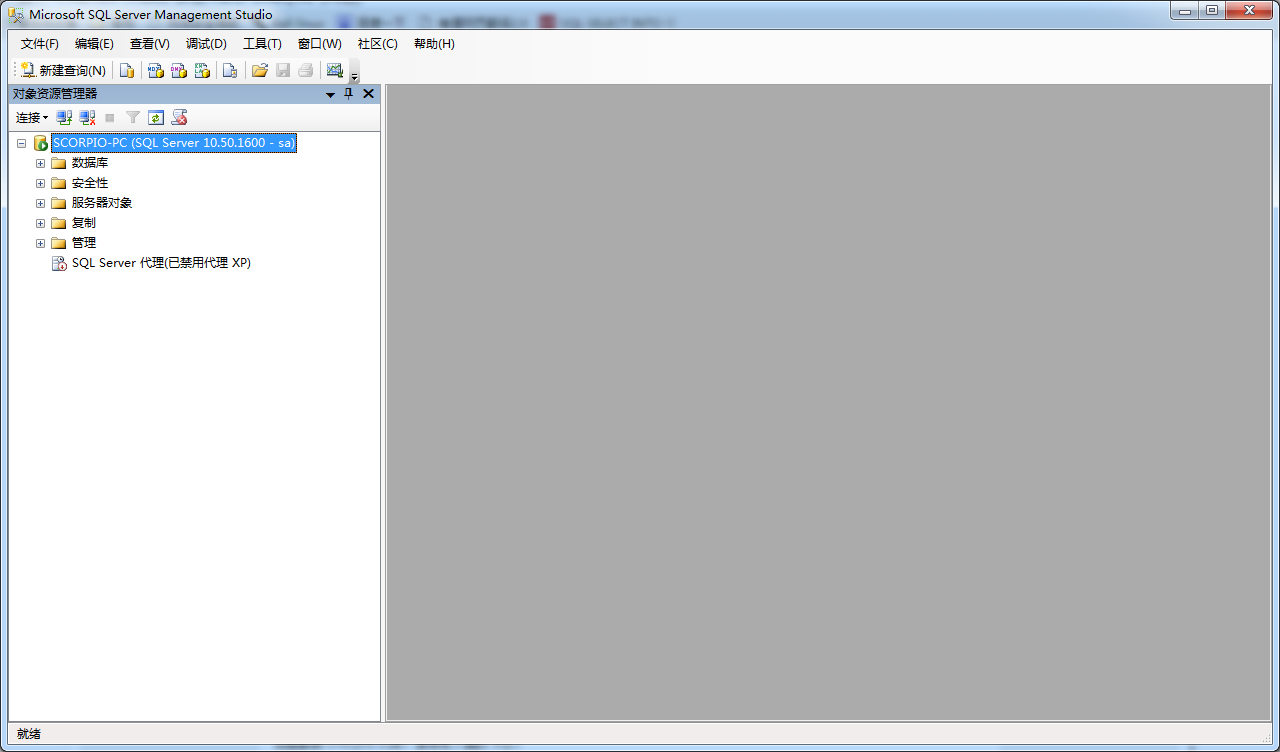This screenshot has width=1280, height=752.
Task: Open the toolbar options overflow arrow
Action: (354, 74)
